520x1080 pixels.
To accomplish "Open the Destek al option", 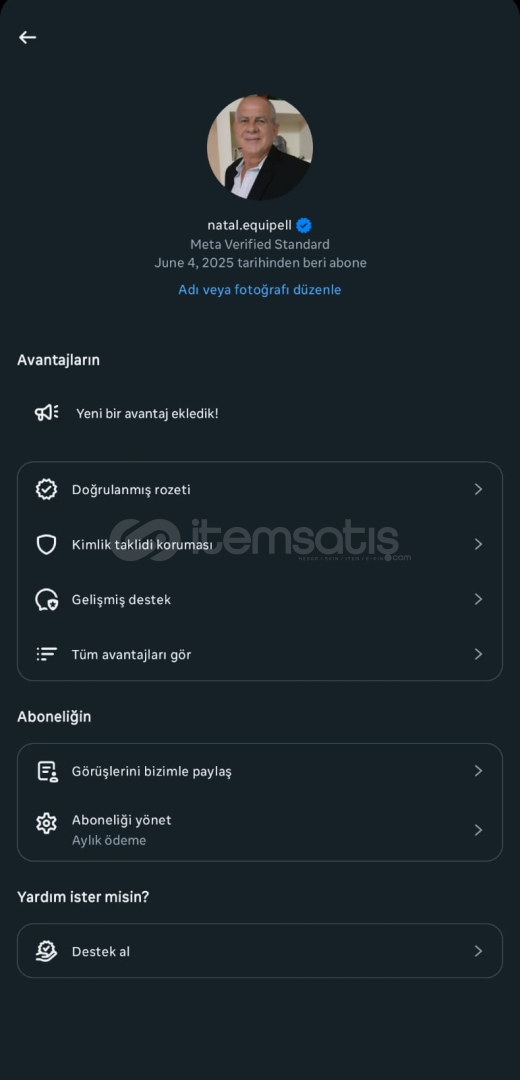I will point(260,951).
